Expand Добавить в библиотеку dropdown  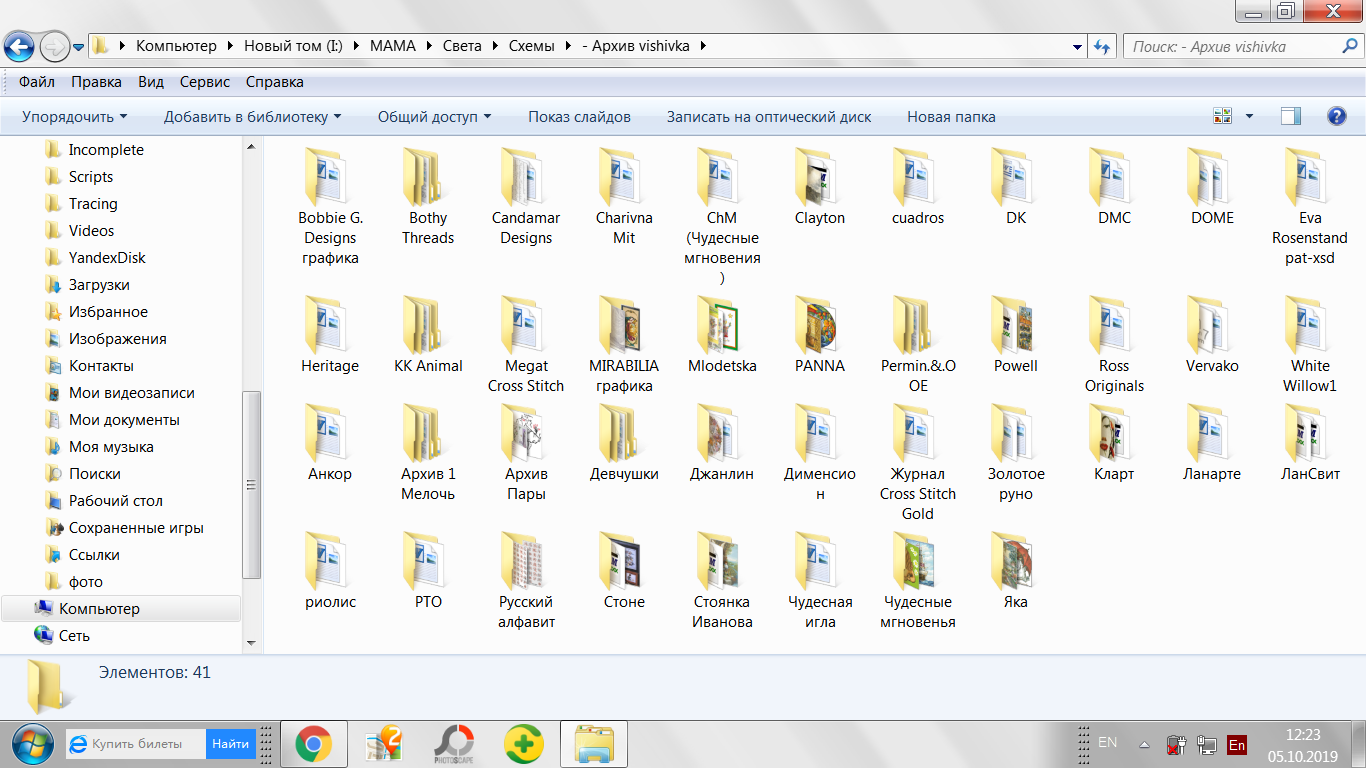click(252, 117)
